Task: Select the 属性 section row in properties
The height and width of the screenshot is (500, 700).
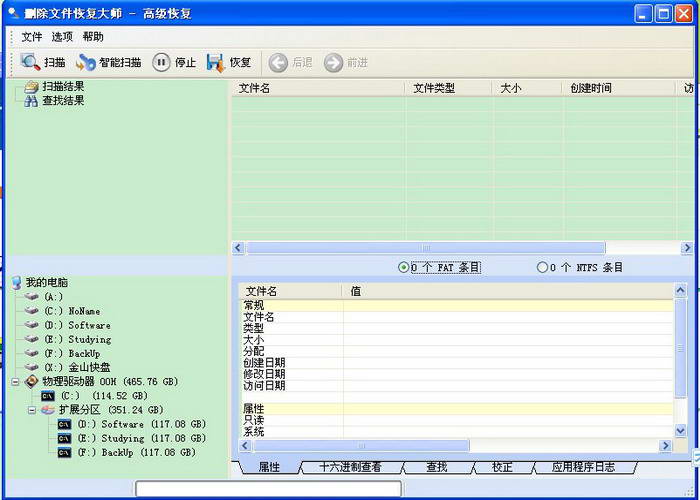Action: tap(457, 408)
